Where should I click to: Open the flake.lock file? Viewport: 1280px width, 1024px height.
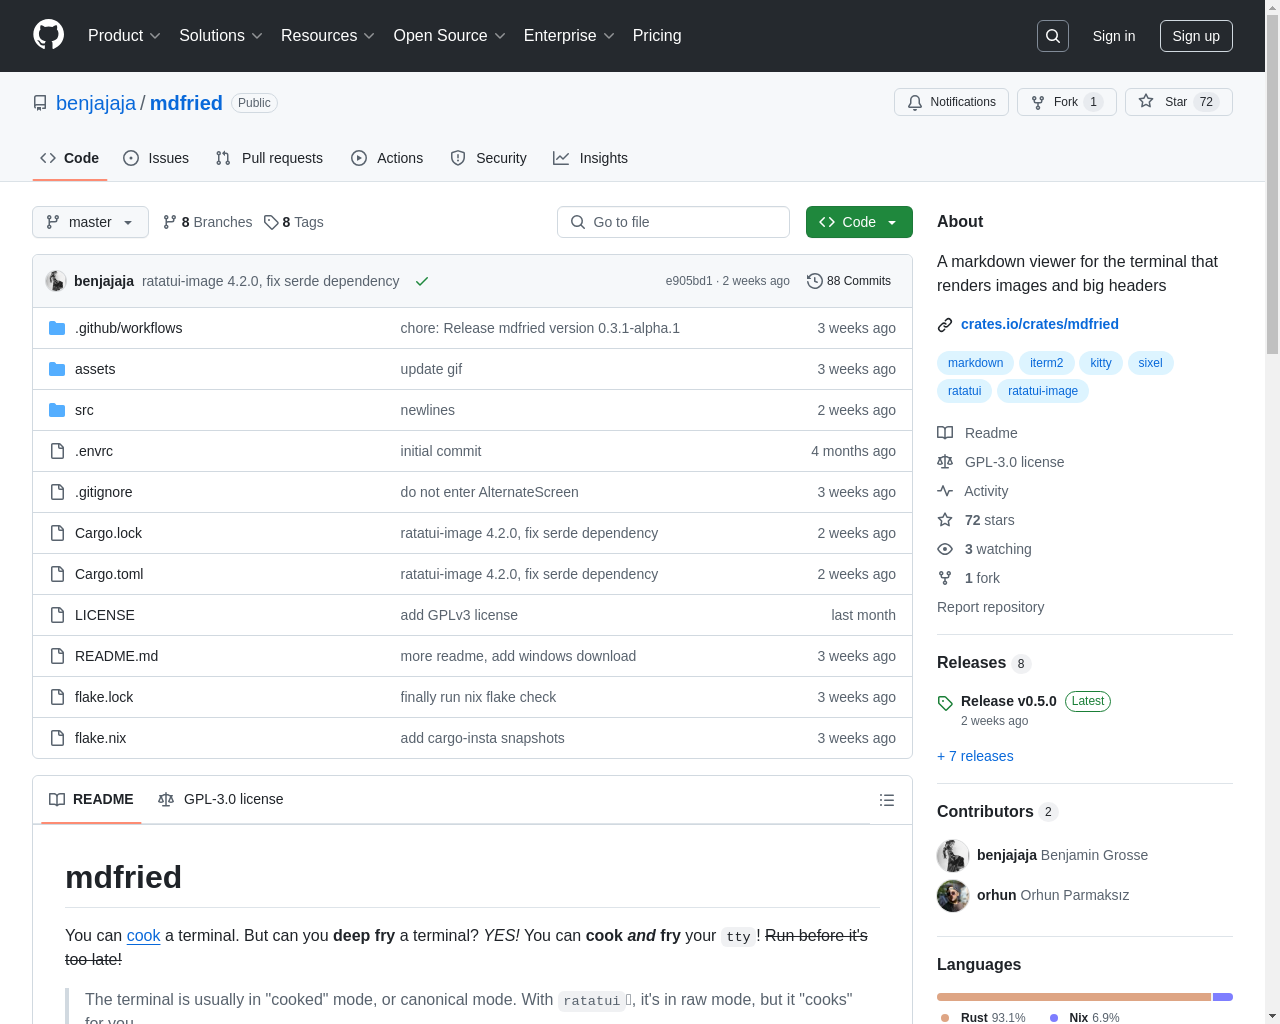point(104,697)
